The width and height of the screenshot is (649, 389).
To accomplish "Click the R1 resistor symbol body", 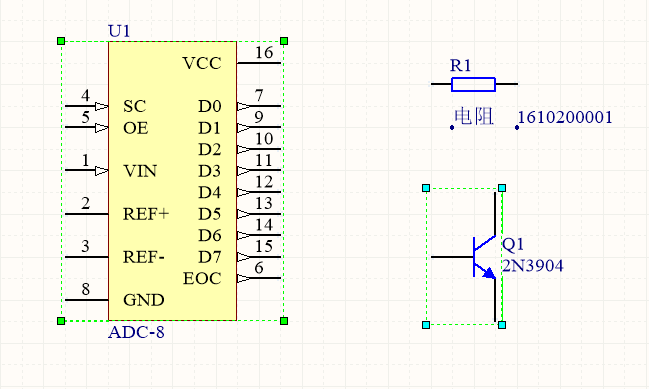I will [474, 84].
